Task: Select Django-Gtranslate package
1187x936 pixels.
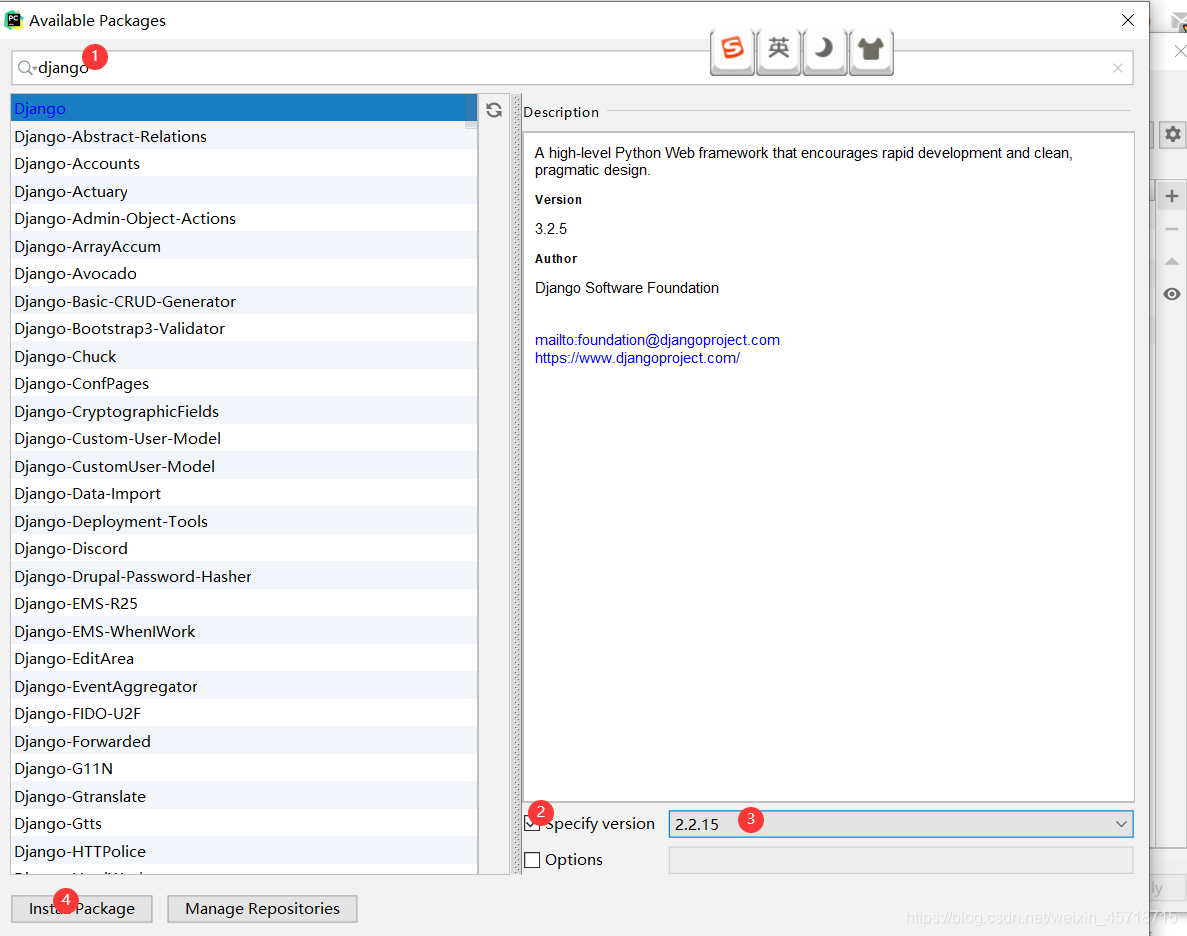Action: tap(244, 797)
